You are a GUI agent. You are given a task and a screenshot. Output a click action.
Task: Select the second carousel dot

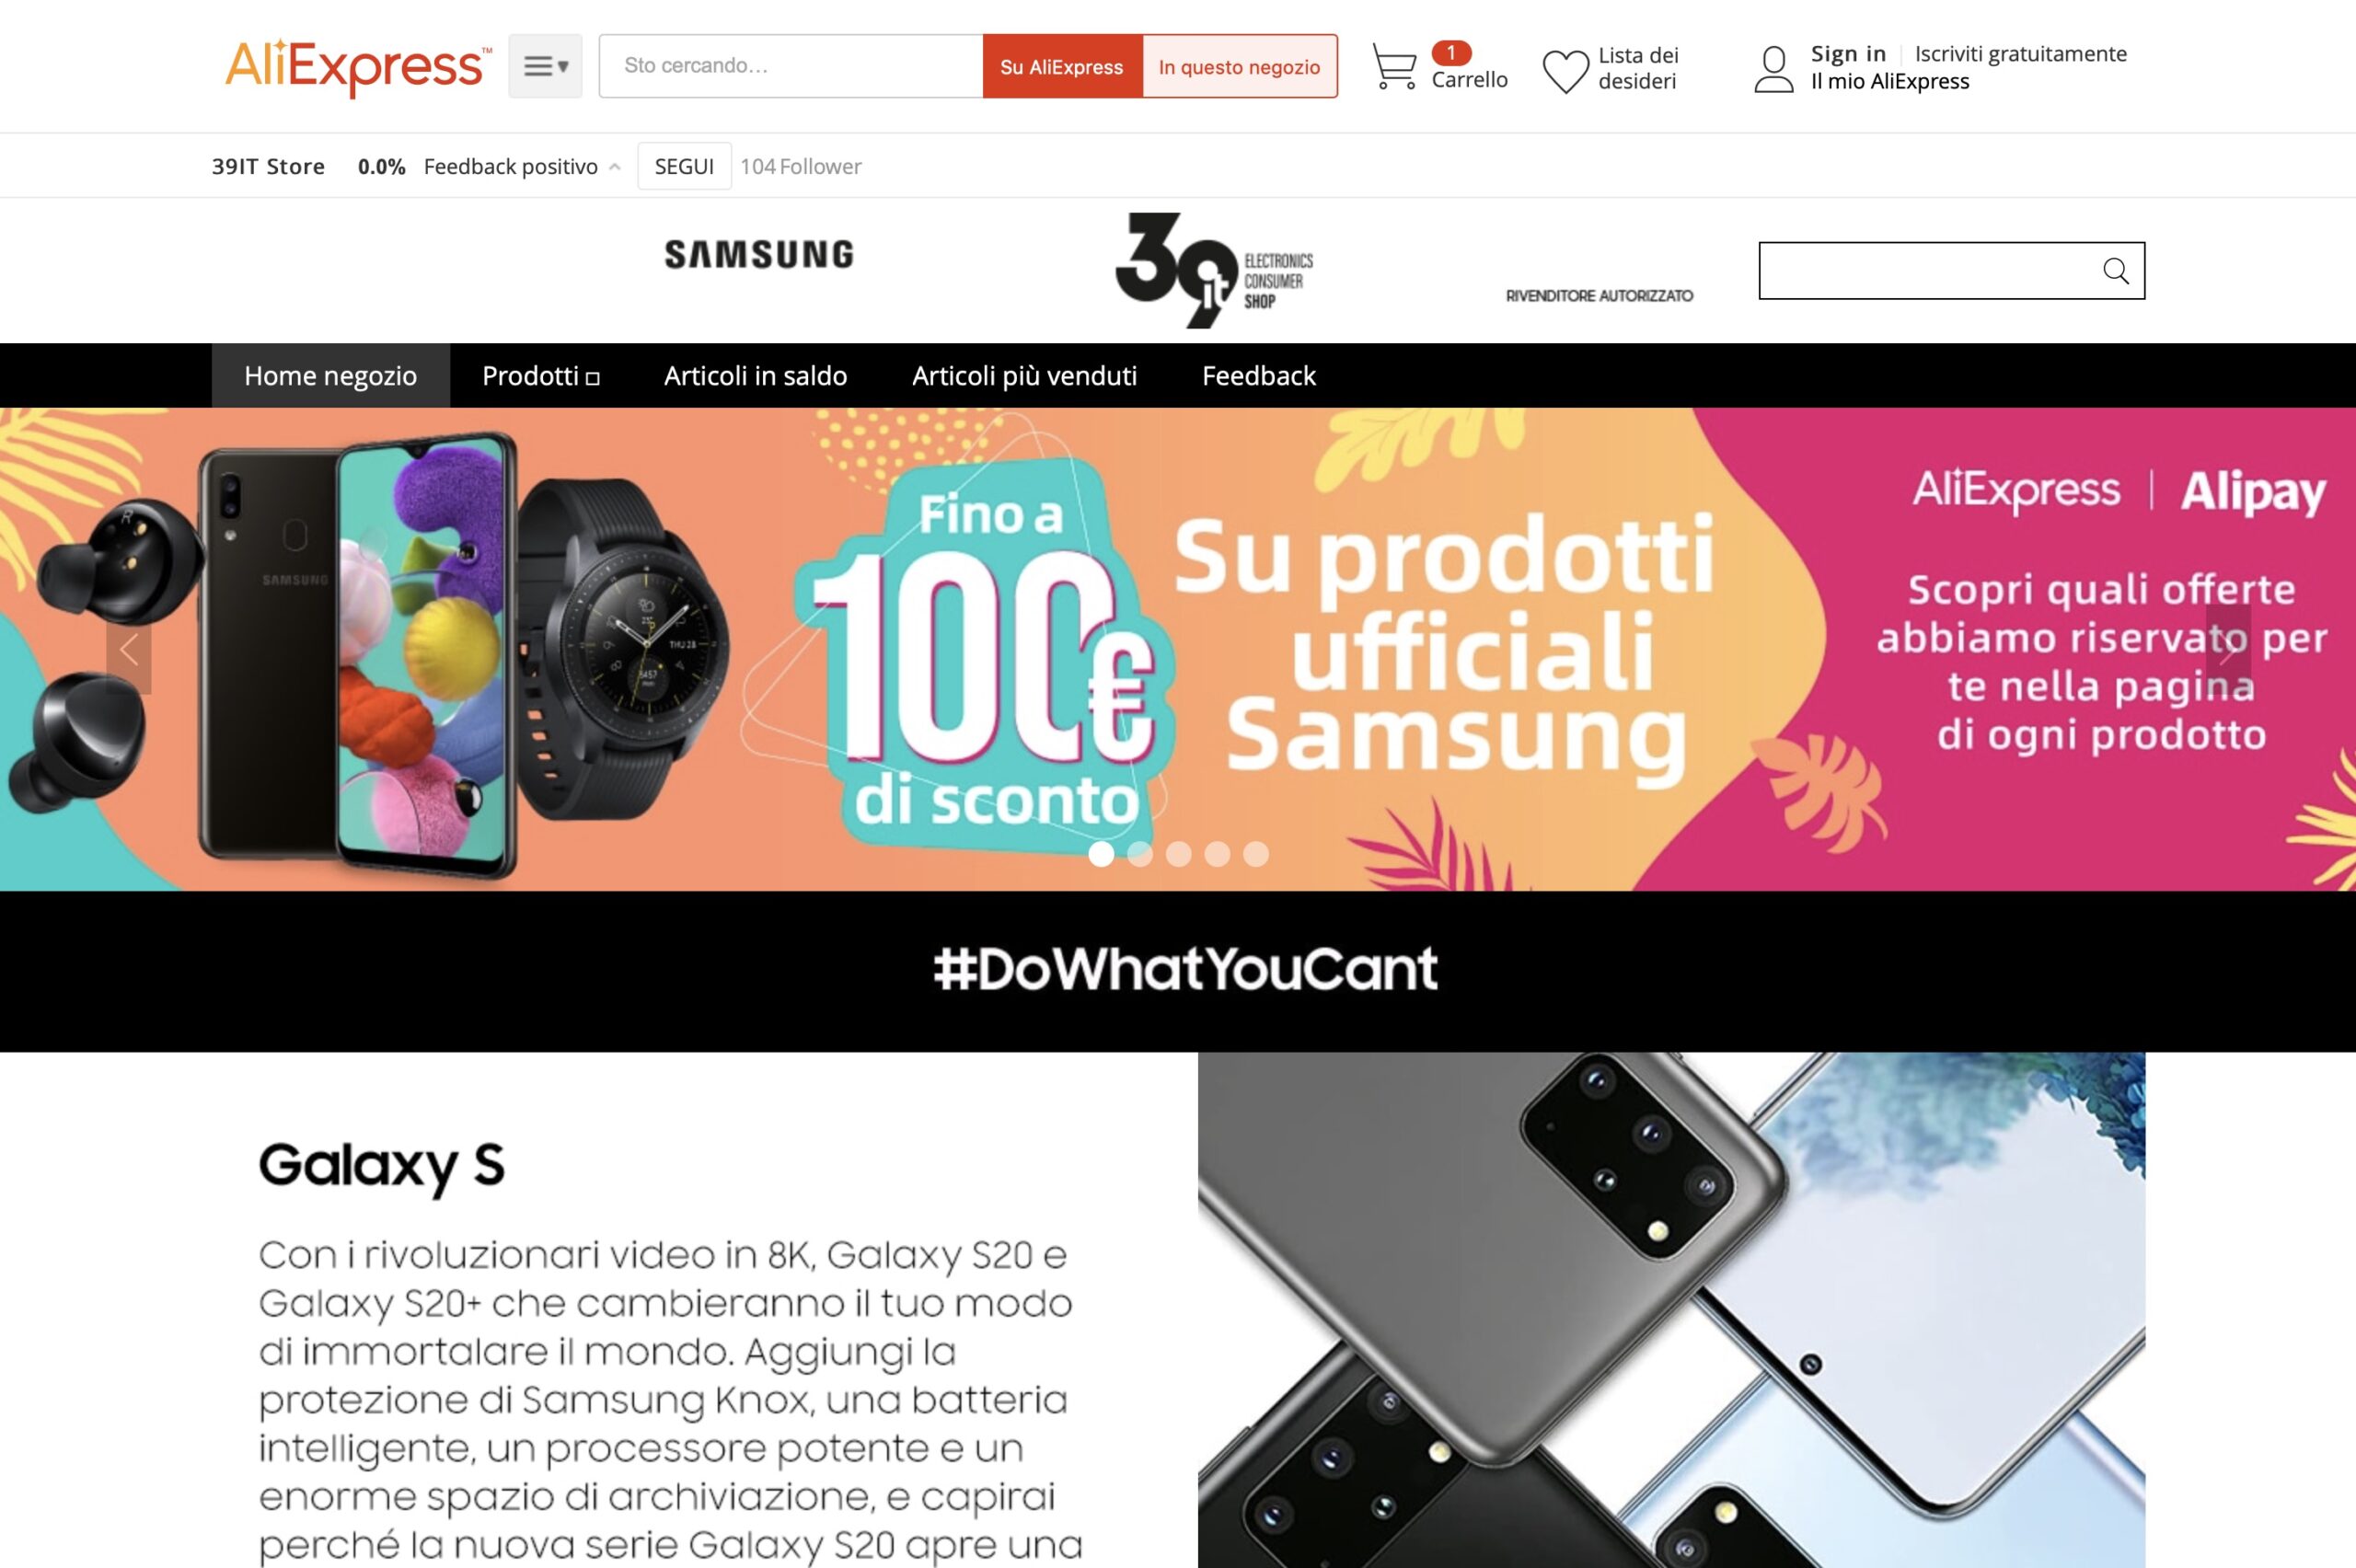tap(1140, 854)
